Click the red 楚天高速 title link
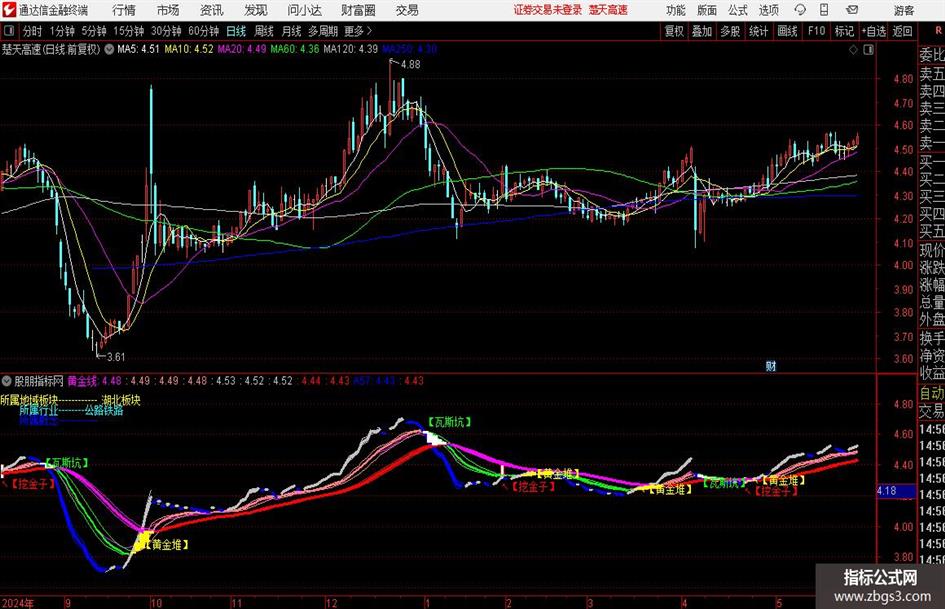Image resolution: width=945 pixels, height=609 pixels. pos(608,10)
